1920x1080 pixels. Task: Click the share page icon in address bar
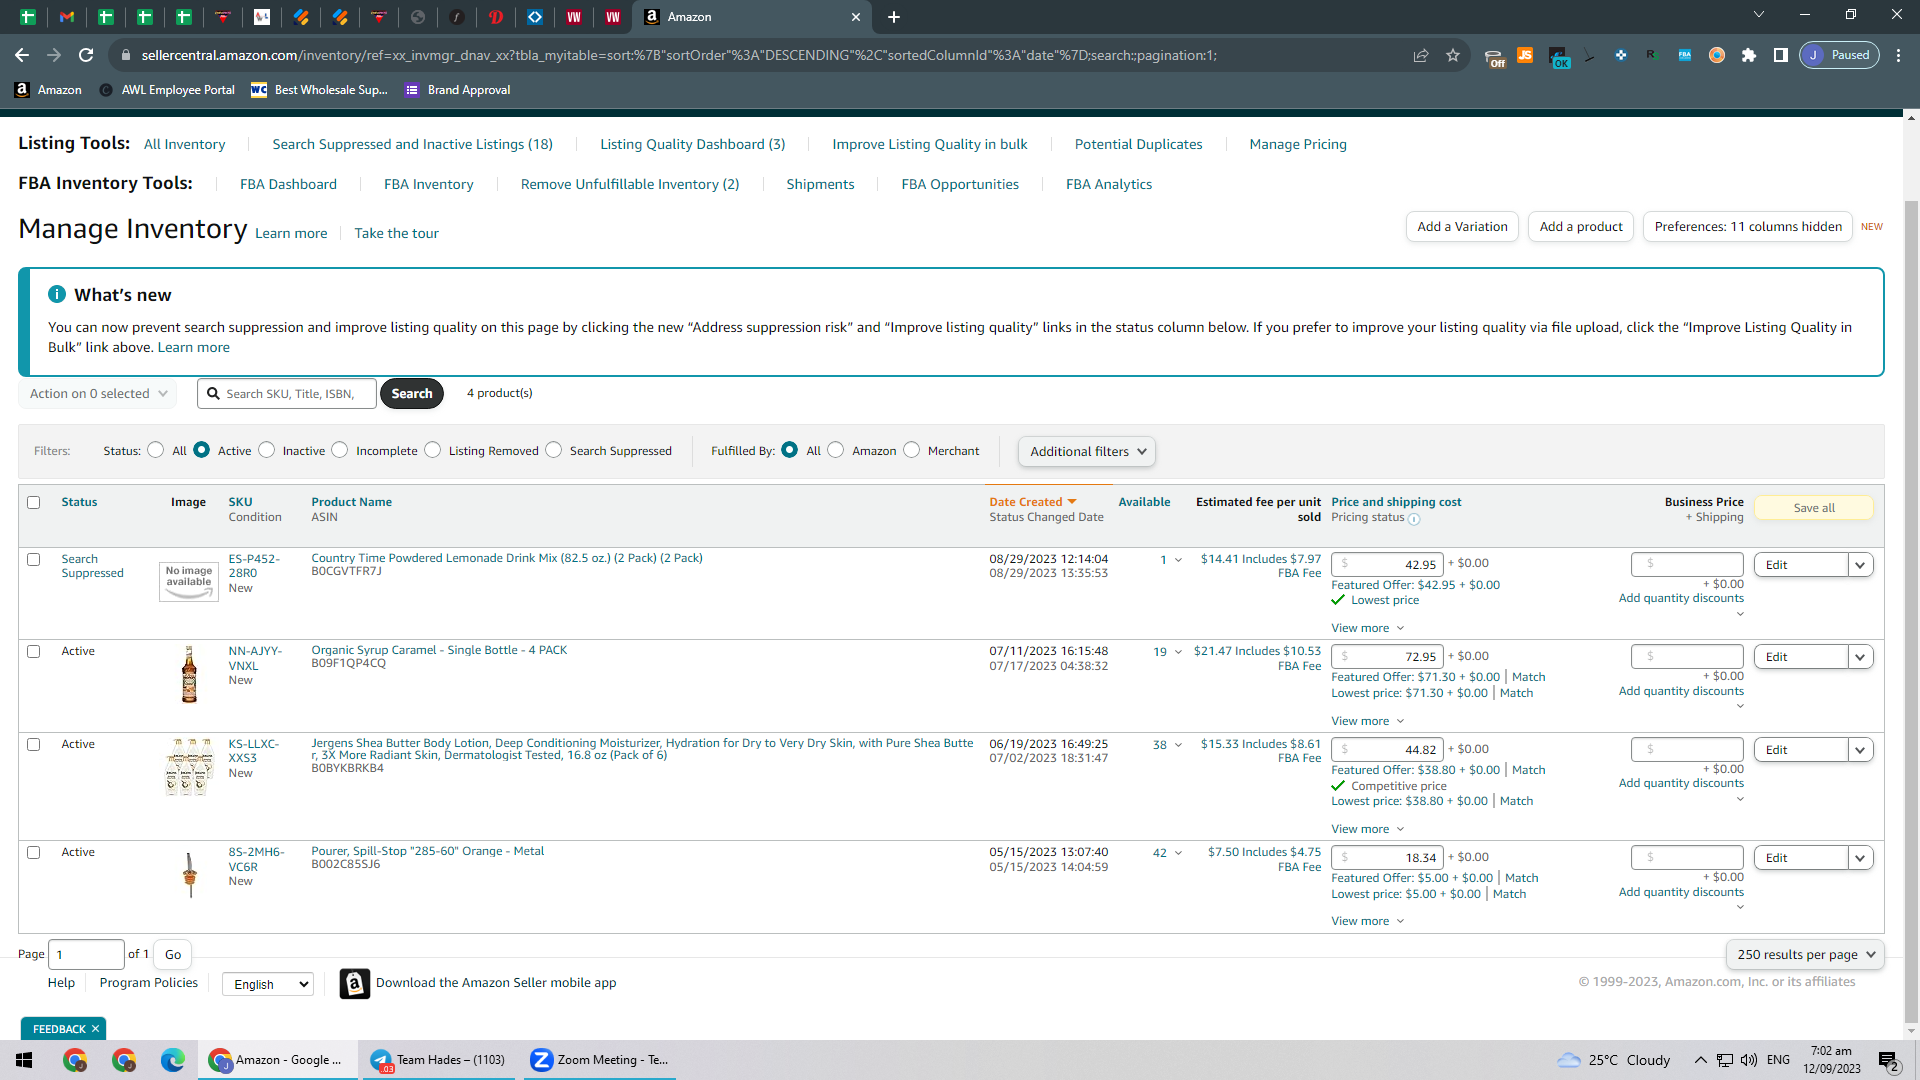(x=1421, y=55)
